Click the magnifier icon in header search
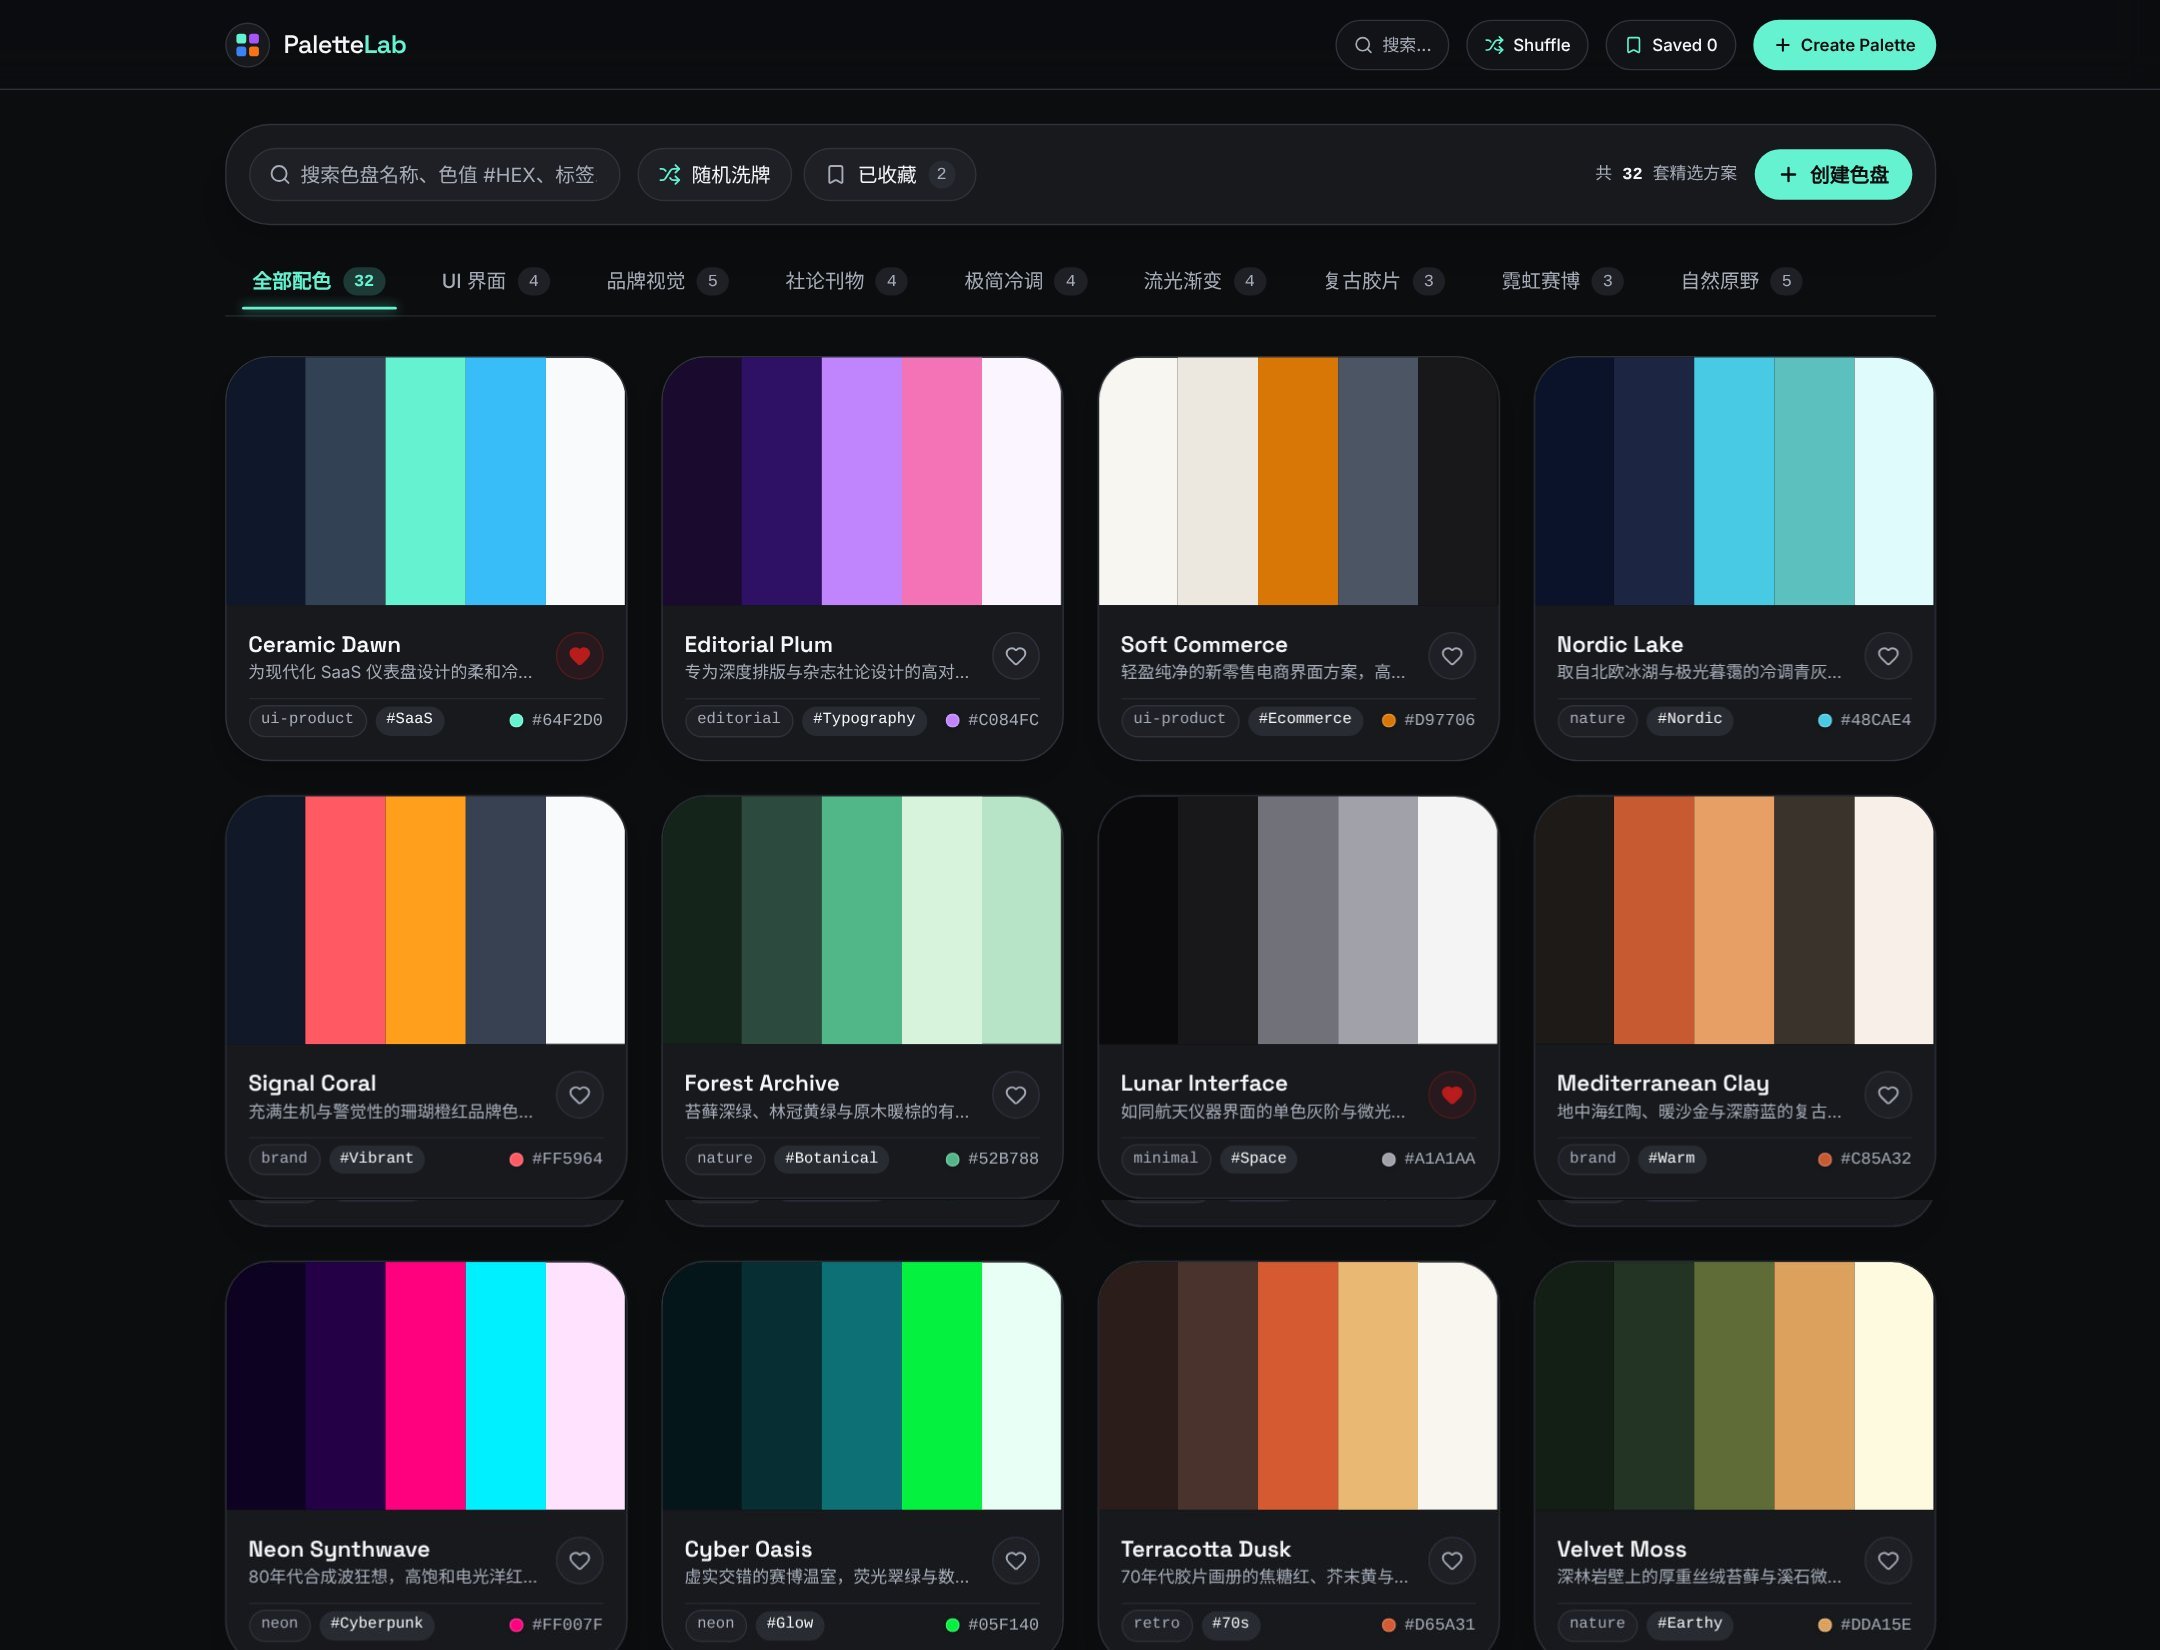Image resolution: width=2160 pixels, height=1650 pixels. pos(1363,45)
